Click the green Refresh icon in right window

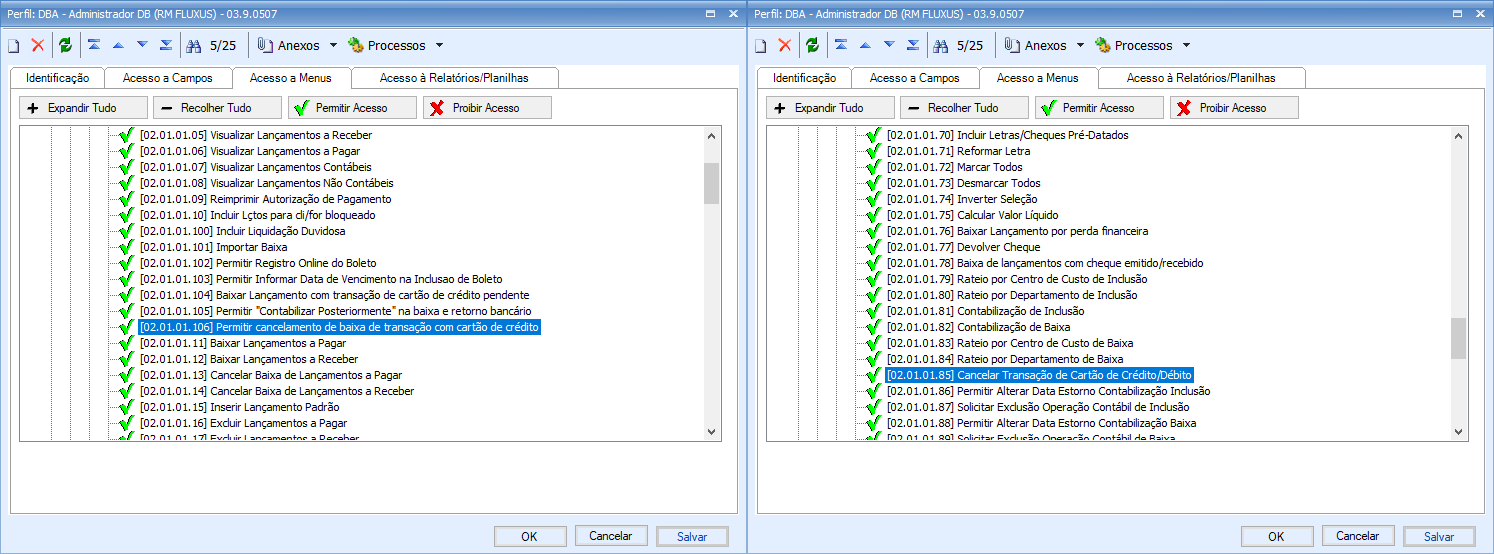point(812,45)
